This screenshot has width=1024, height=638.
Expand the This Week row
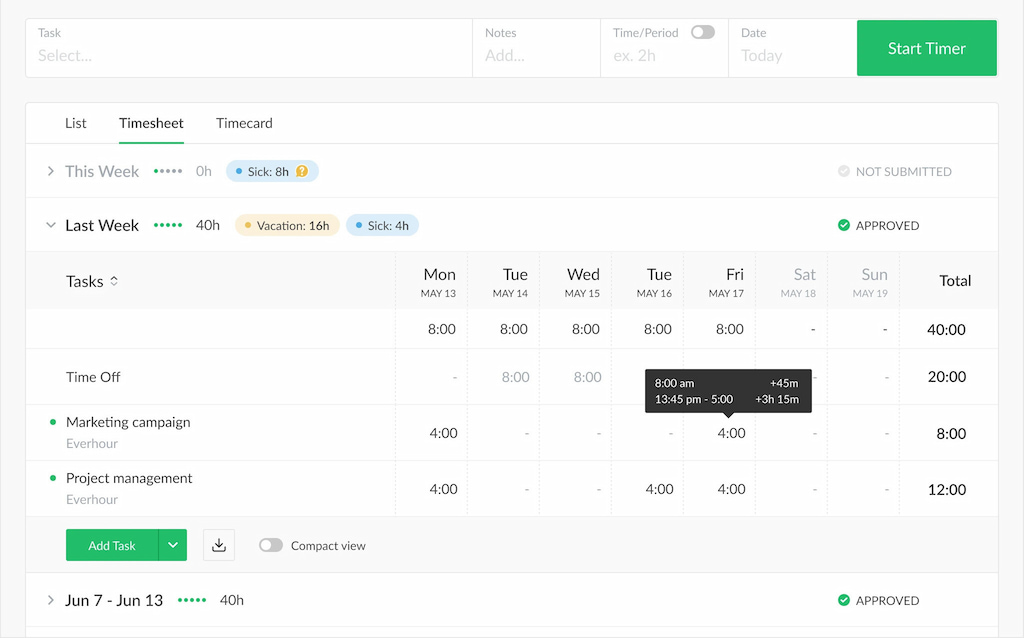click(x=51, y=171)
